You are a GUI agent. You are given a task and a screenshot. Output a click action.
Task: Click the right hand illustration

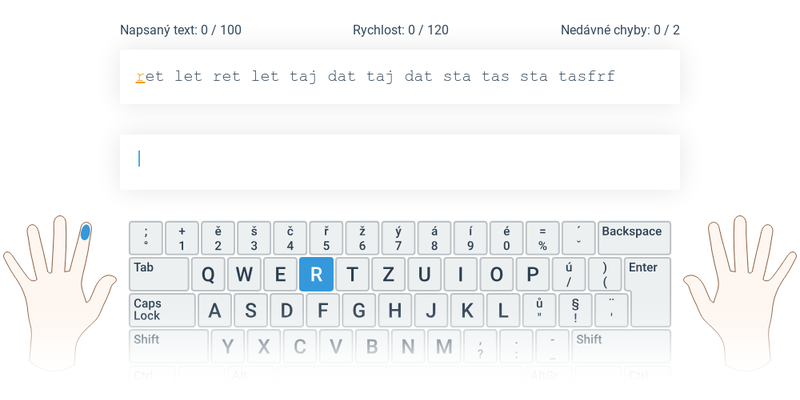pyautogui.click(x=740, y=292)
